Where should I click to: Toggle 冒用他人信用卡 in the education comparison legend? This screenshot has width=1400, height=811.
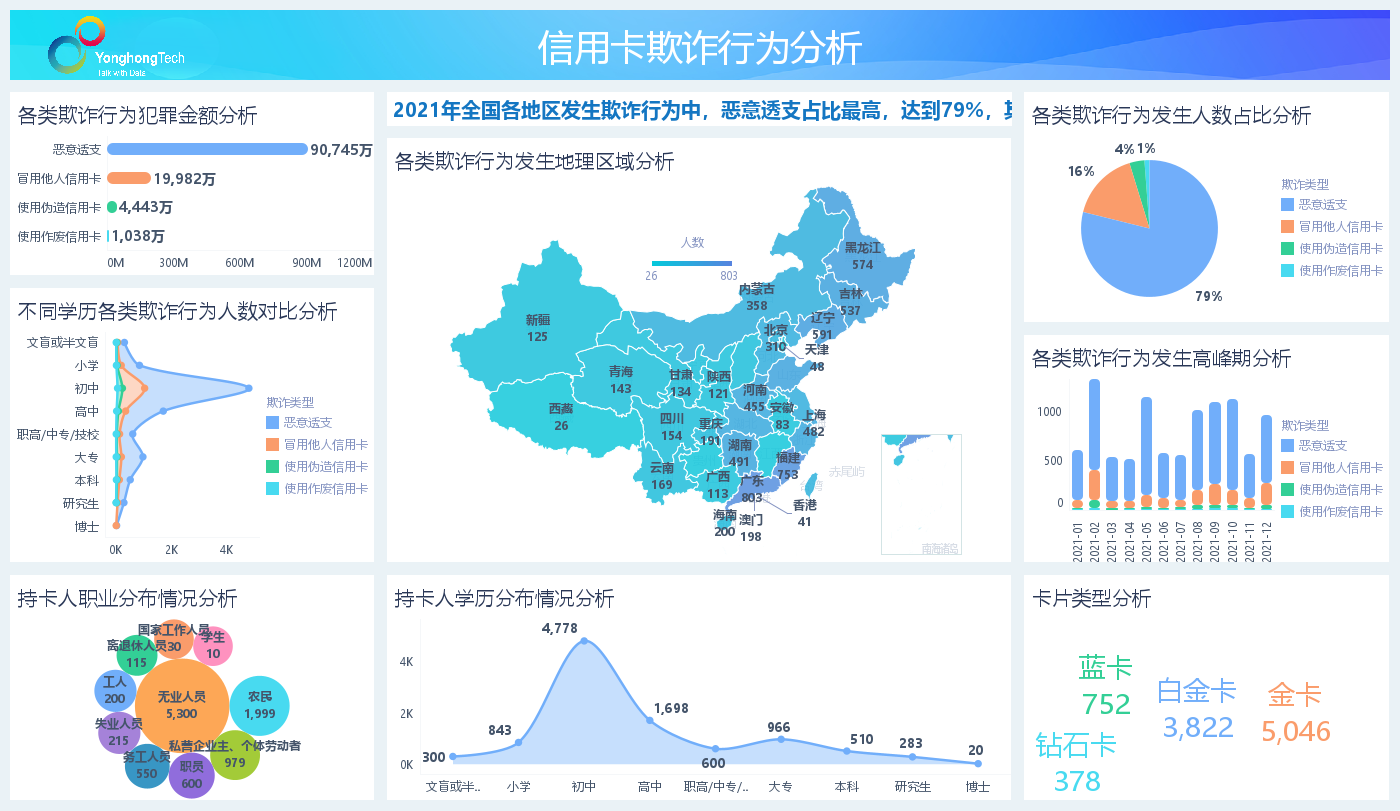click(325, 444)
